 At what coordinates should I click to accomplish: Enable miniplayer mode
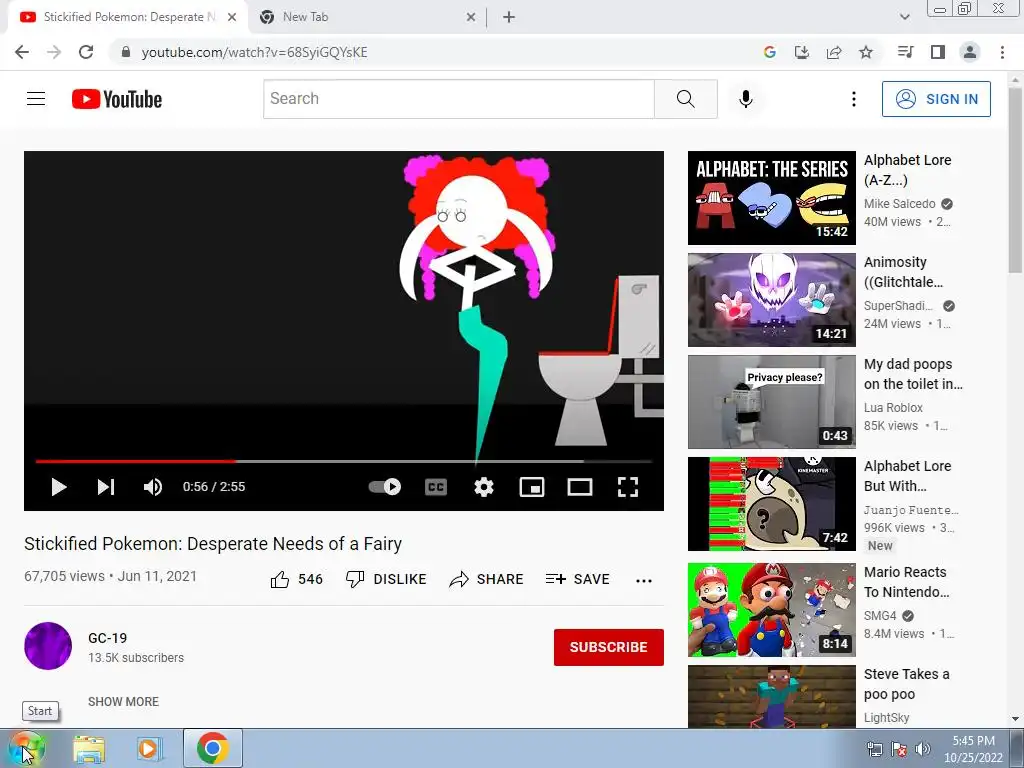coord(532,487)
